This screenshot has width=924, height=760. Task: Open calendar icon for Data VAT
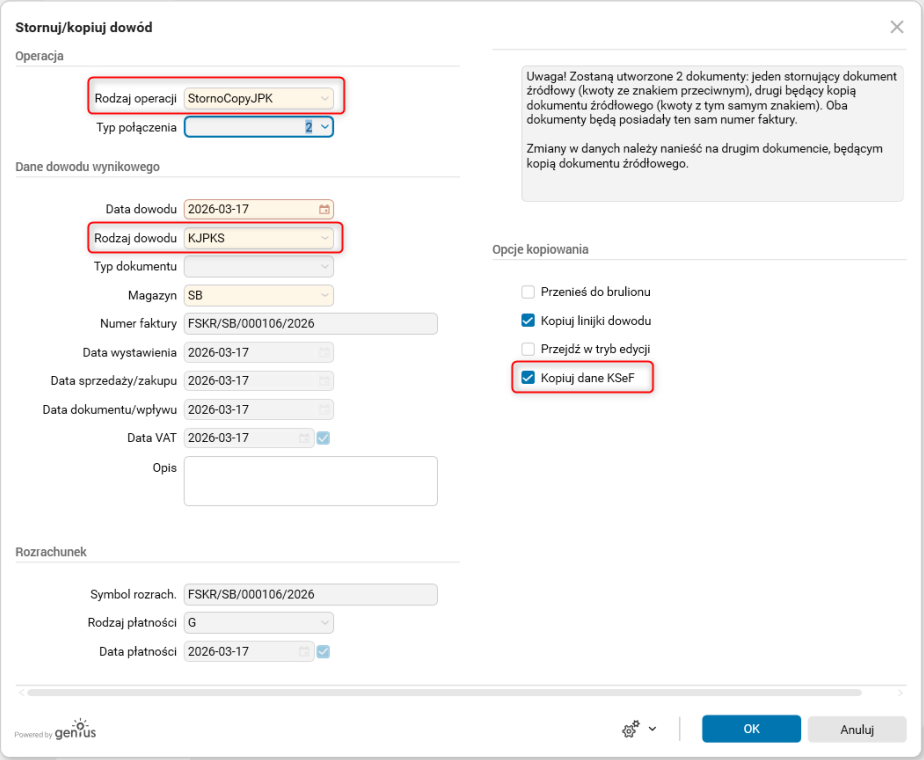304,438
